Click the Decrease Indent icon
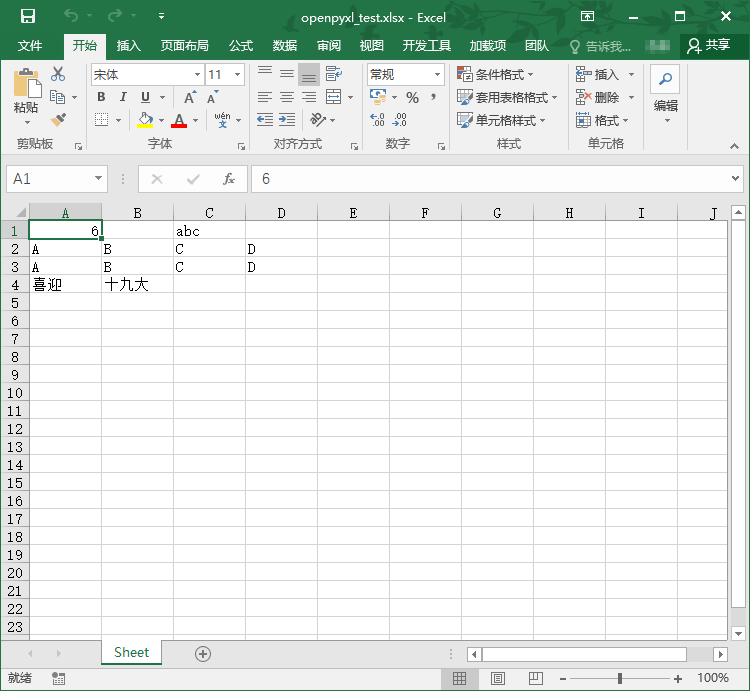The image size is (750, 691). point(265,119)
